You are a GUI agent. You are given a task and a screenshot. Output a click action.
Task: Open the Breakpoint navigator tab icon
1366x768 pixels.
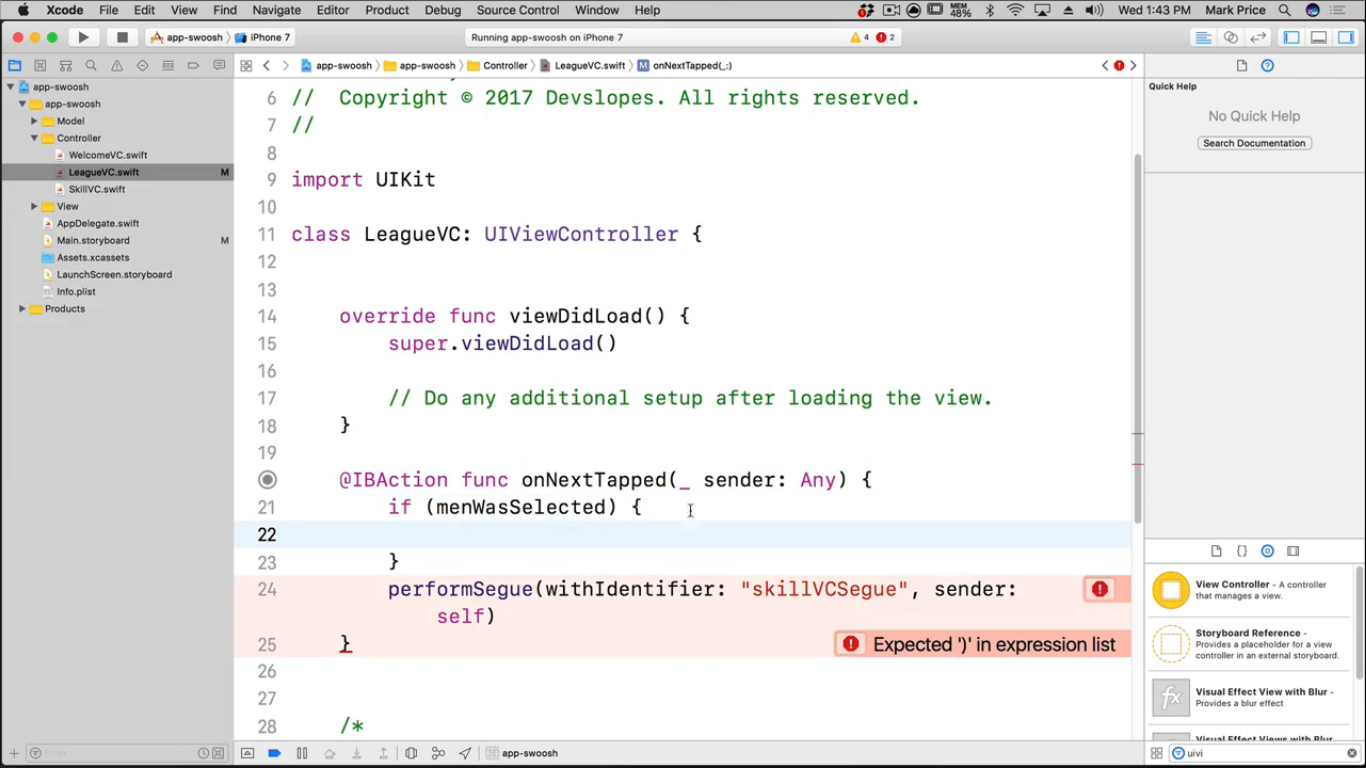[x=194, y=66]
